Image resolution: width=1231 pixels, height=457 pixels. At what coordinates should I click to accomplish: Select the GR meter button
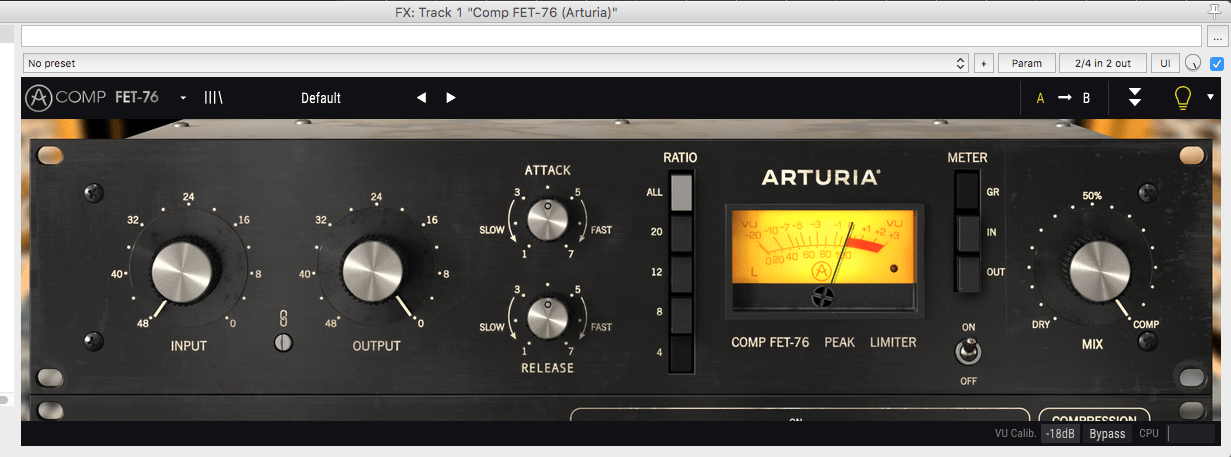click(x=967, y=190)
